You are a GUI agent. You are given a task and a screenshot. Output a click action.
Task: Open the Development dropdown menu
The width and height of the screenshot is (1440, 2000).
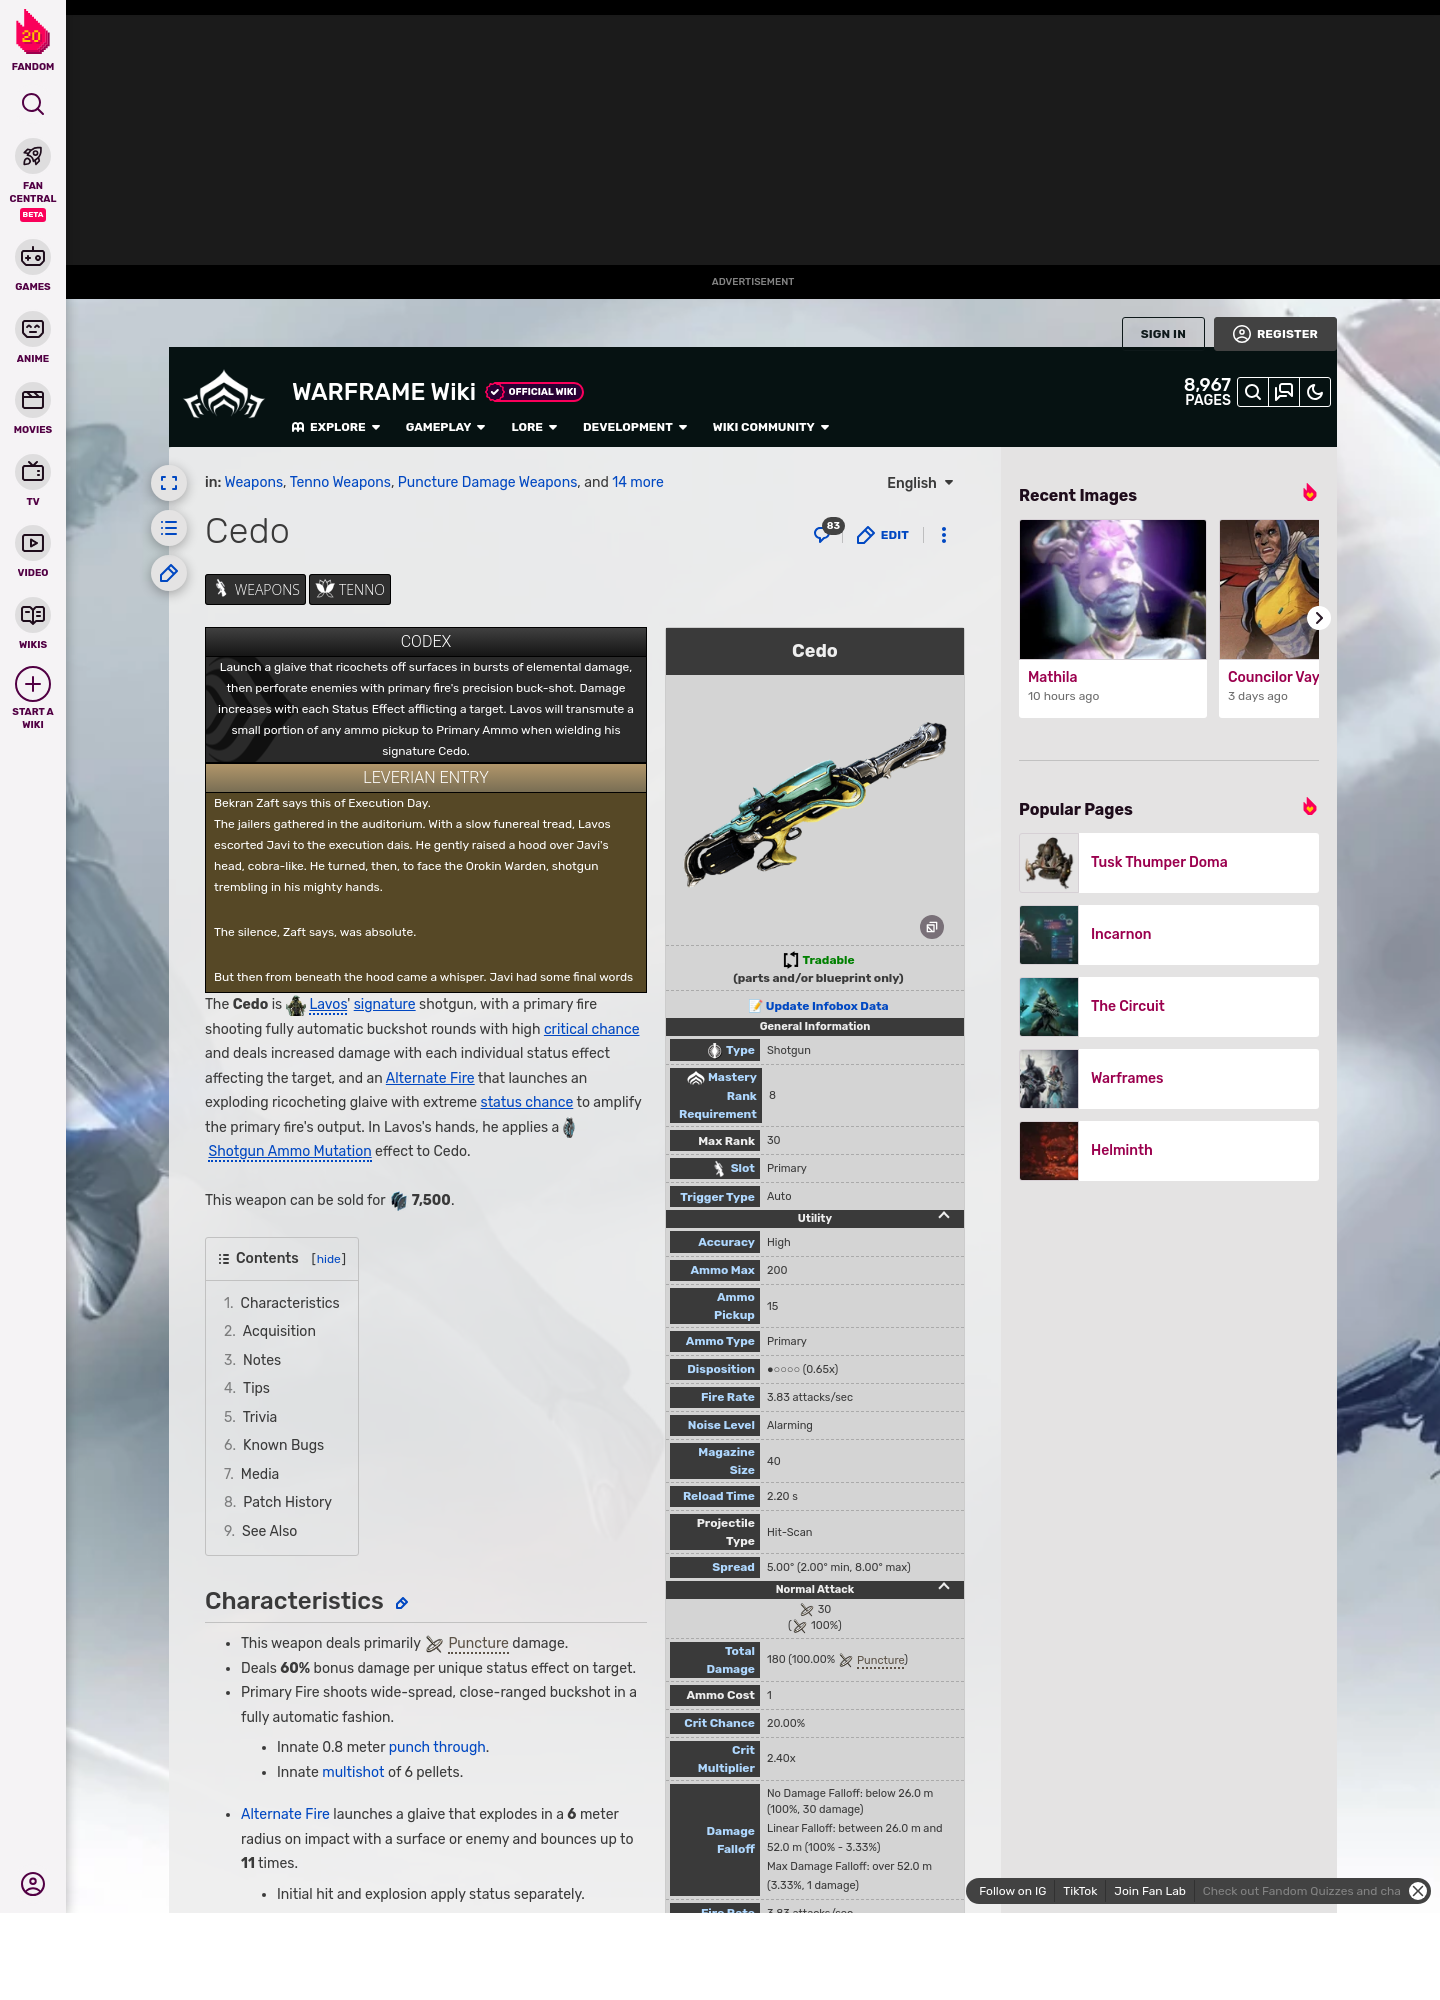point(635,427)
